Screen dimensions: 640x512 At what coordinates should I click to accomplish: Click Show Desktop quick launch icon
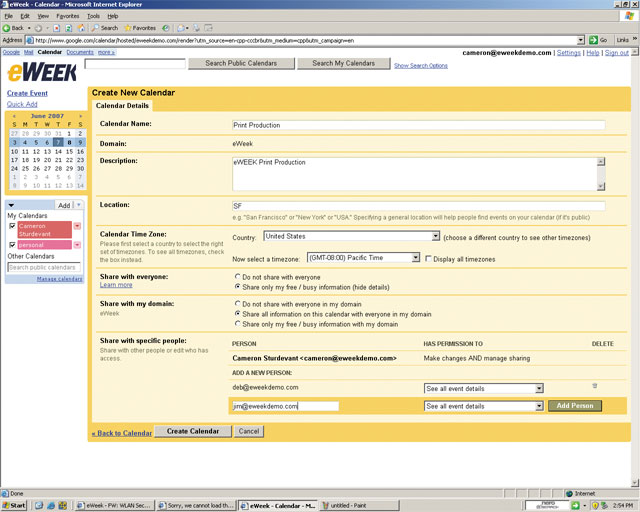tap(39, 505)
